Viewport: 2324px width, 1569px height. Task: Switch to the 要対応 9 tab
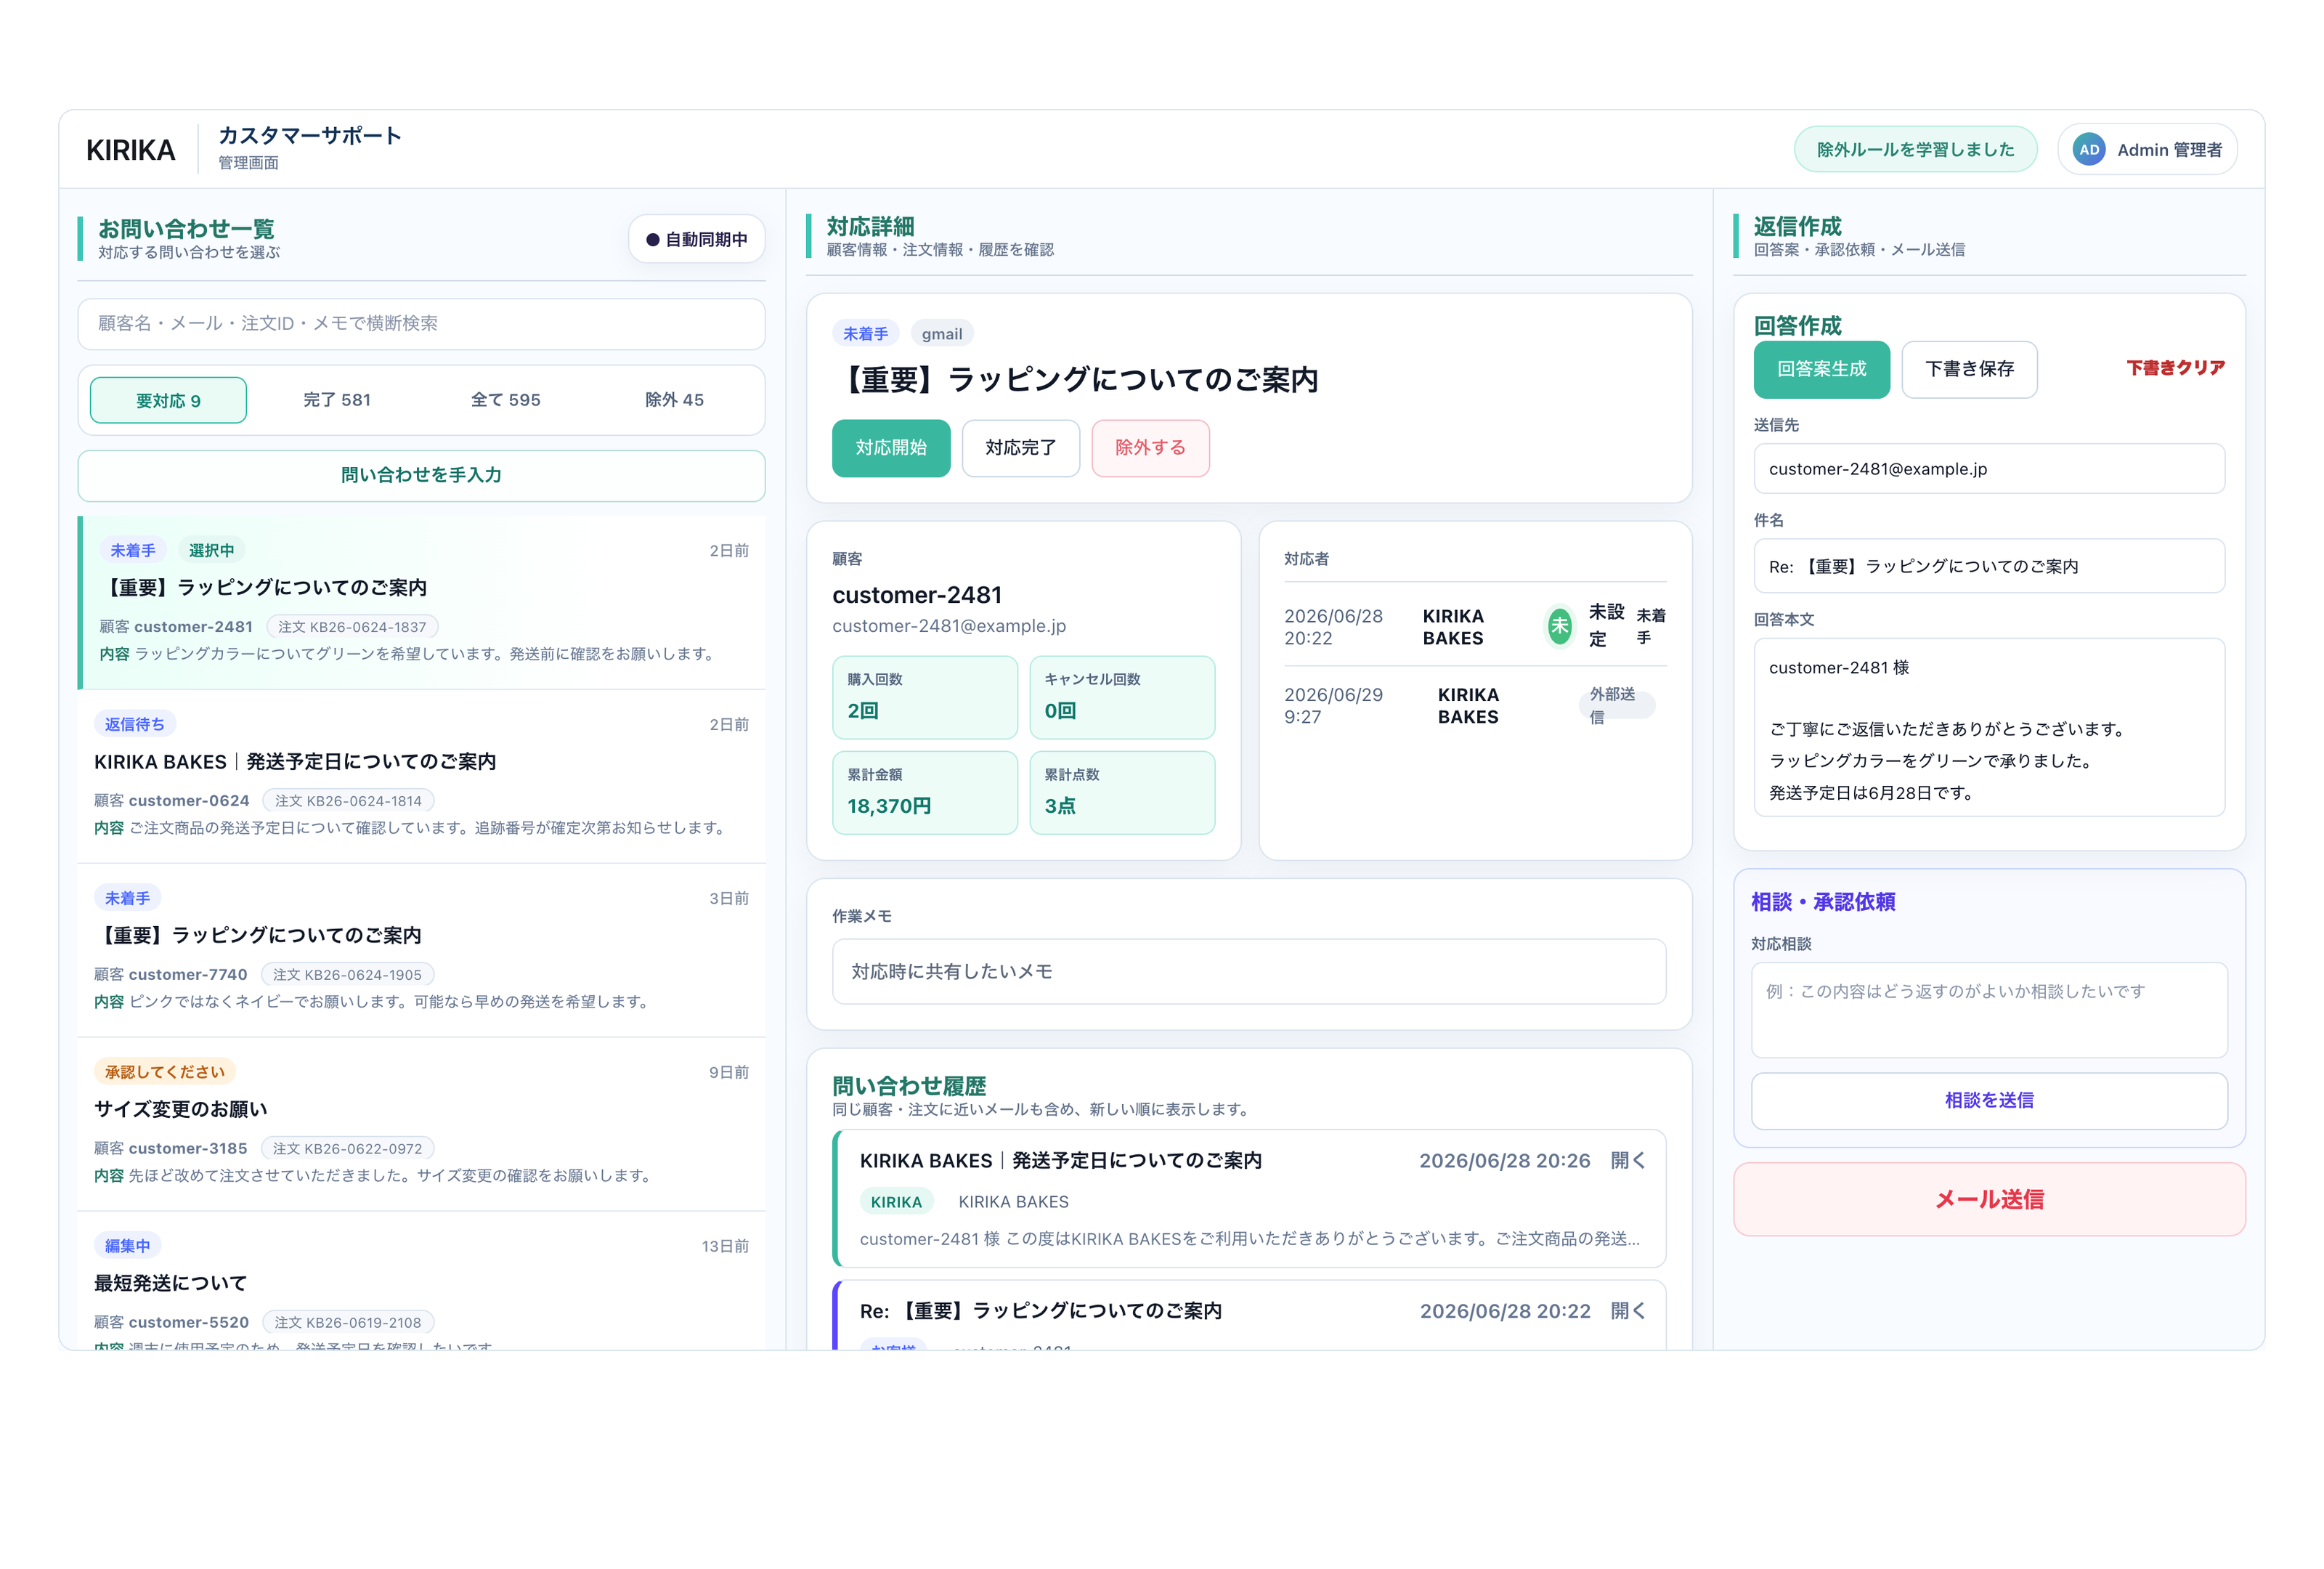[x=168, y=401]
